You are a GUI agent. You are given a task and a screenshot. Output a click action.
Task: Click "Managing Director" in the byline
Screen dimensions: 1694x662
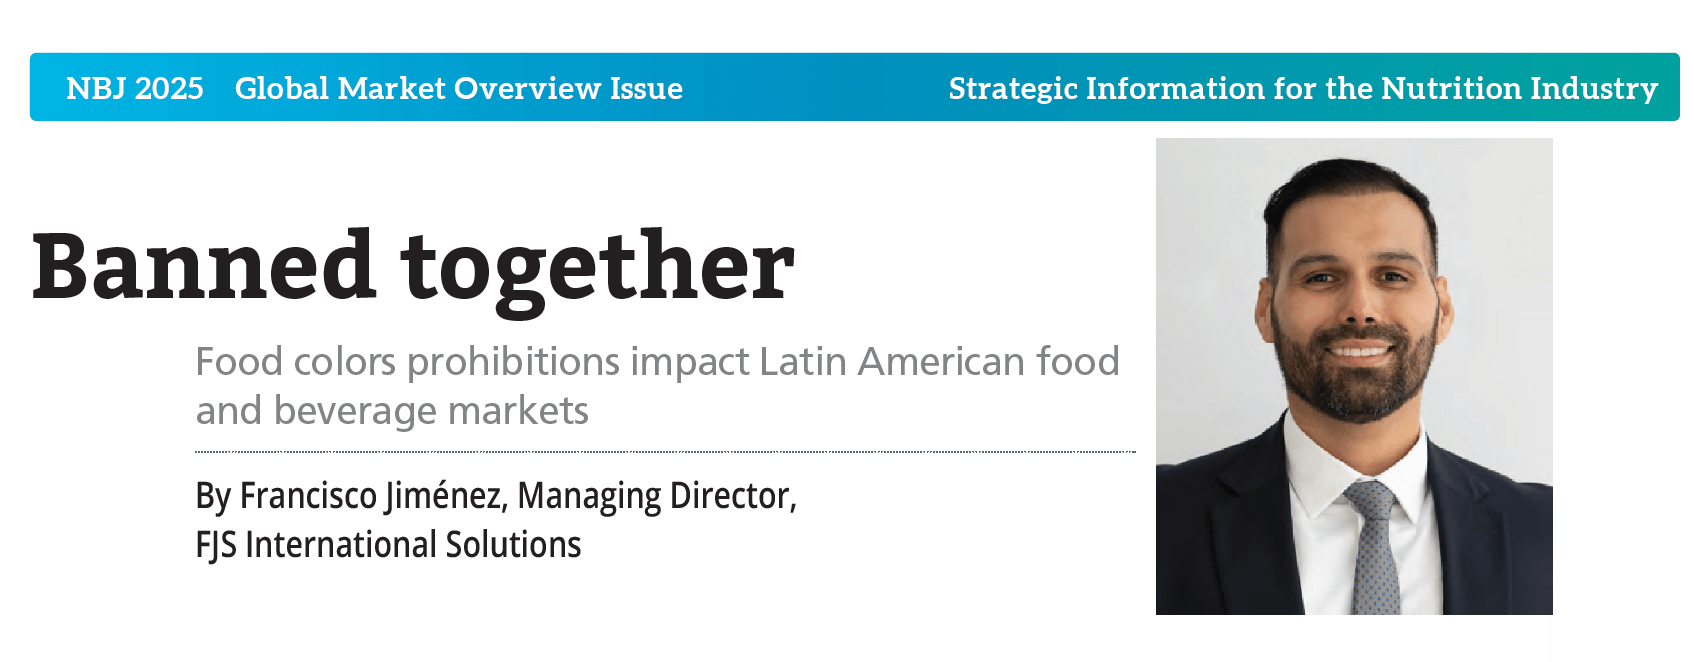654,496
